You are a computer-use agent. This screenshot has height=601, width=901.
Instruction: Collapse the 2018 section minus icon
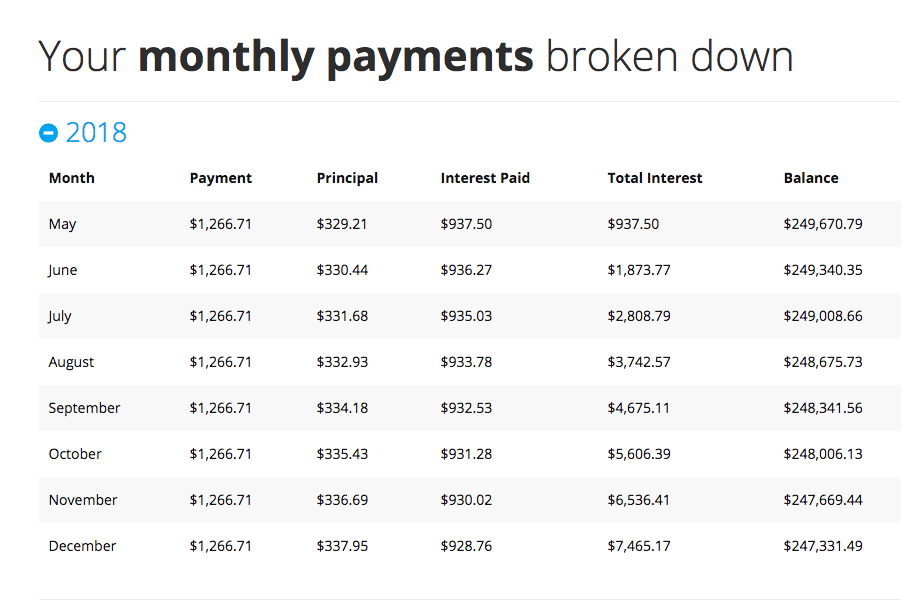(x=48, y=133)
